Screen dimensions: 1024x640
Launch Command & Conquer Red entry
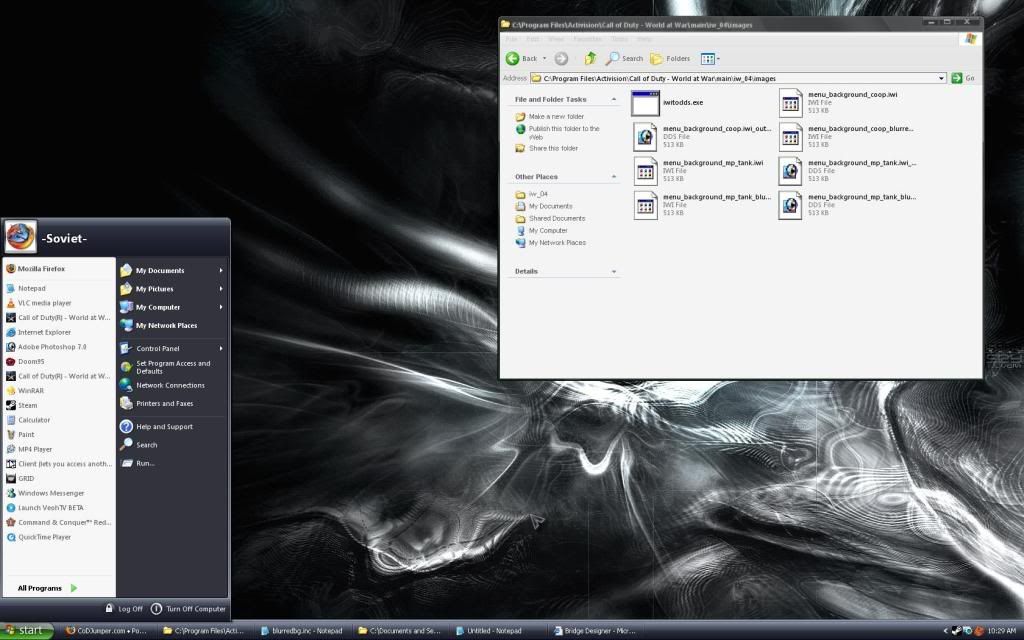(59, 522)
